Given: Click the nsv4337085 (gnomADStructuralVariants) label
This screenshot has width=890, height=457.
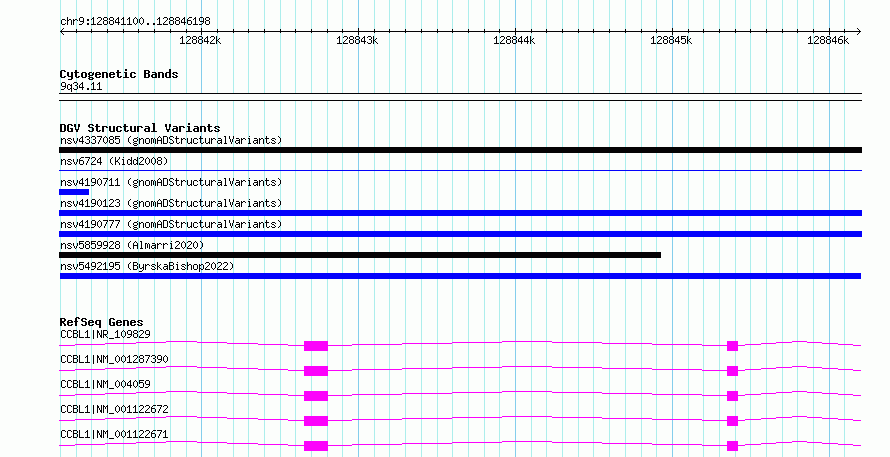Looking at the screenshot, I should 171,140.
